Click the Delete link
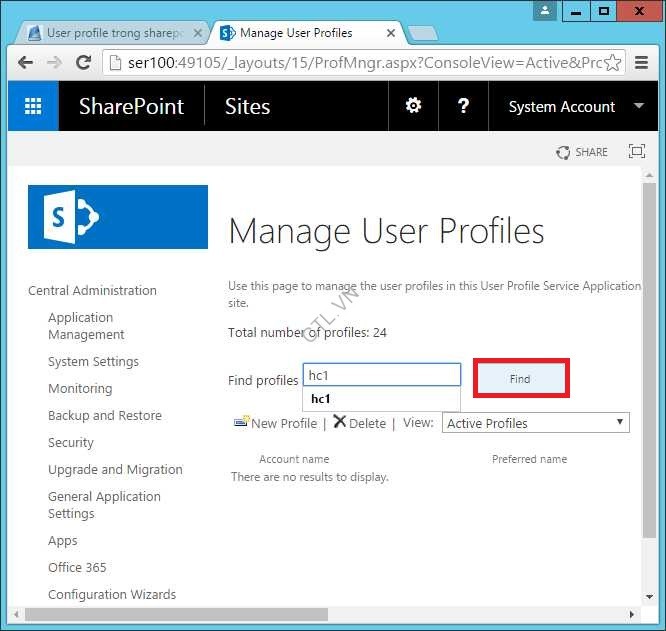The image size is (666, 631). coord(367,423)
